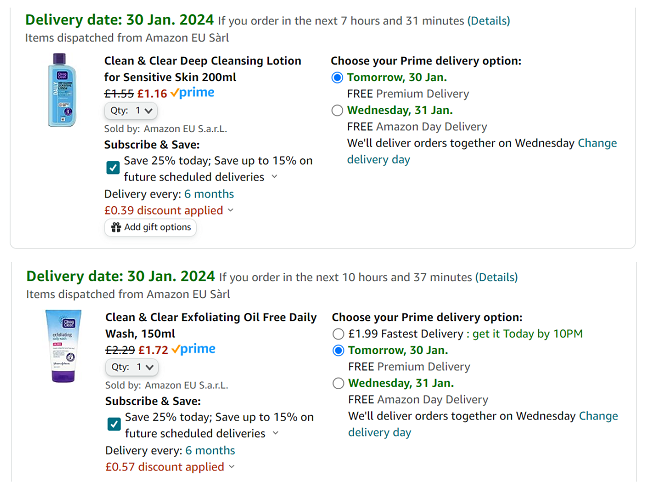Click the gift icon on Add gift options
The width and height of the screenshot is (650, 491).
pos(115,228)
